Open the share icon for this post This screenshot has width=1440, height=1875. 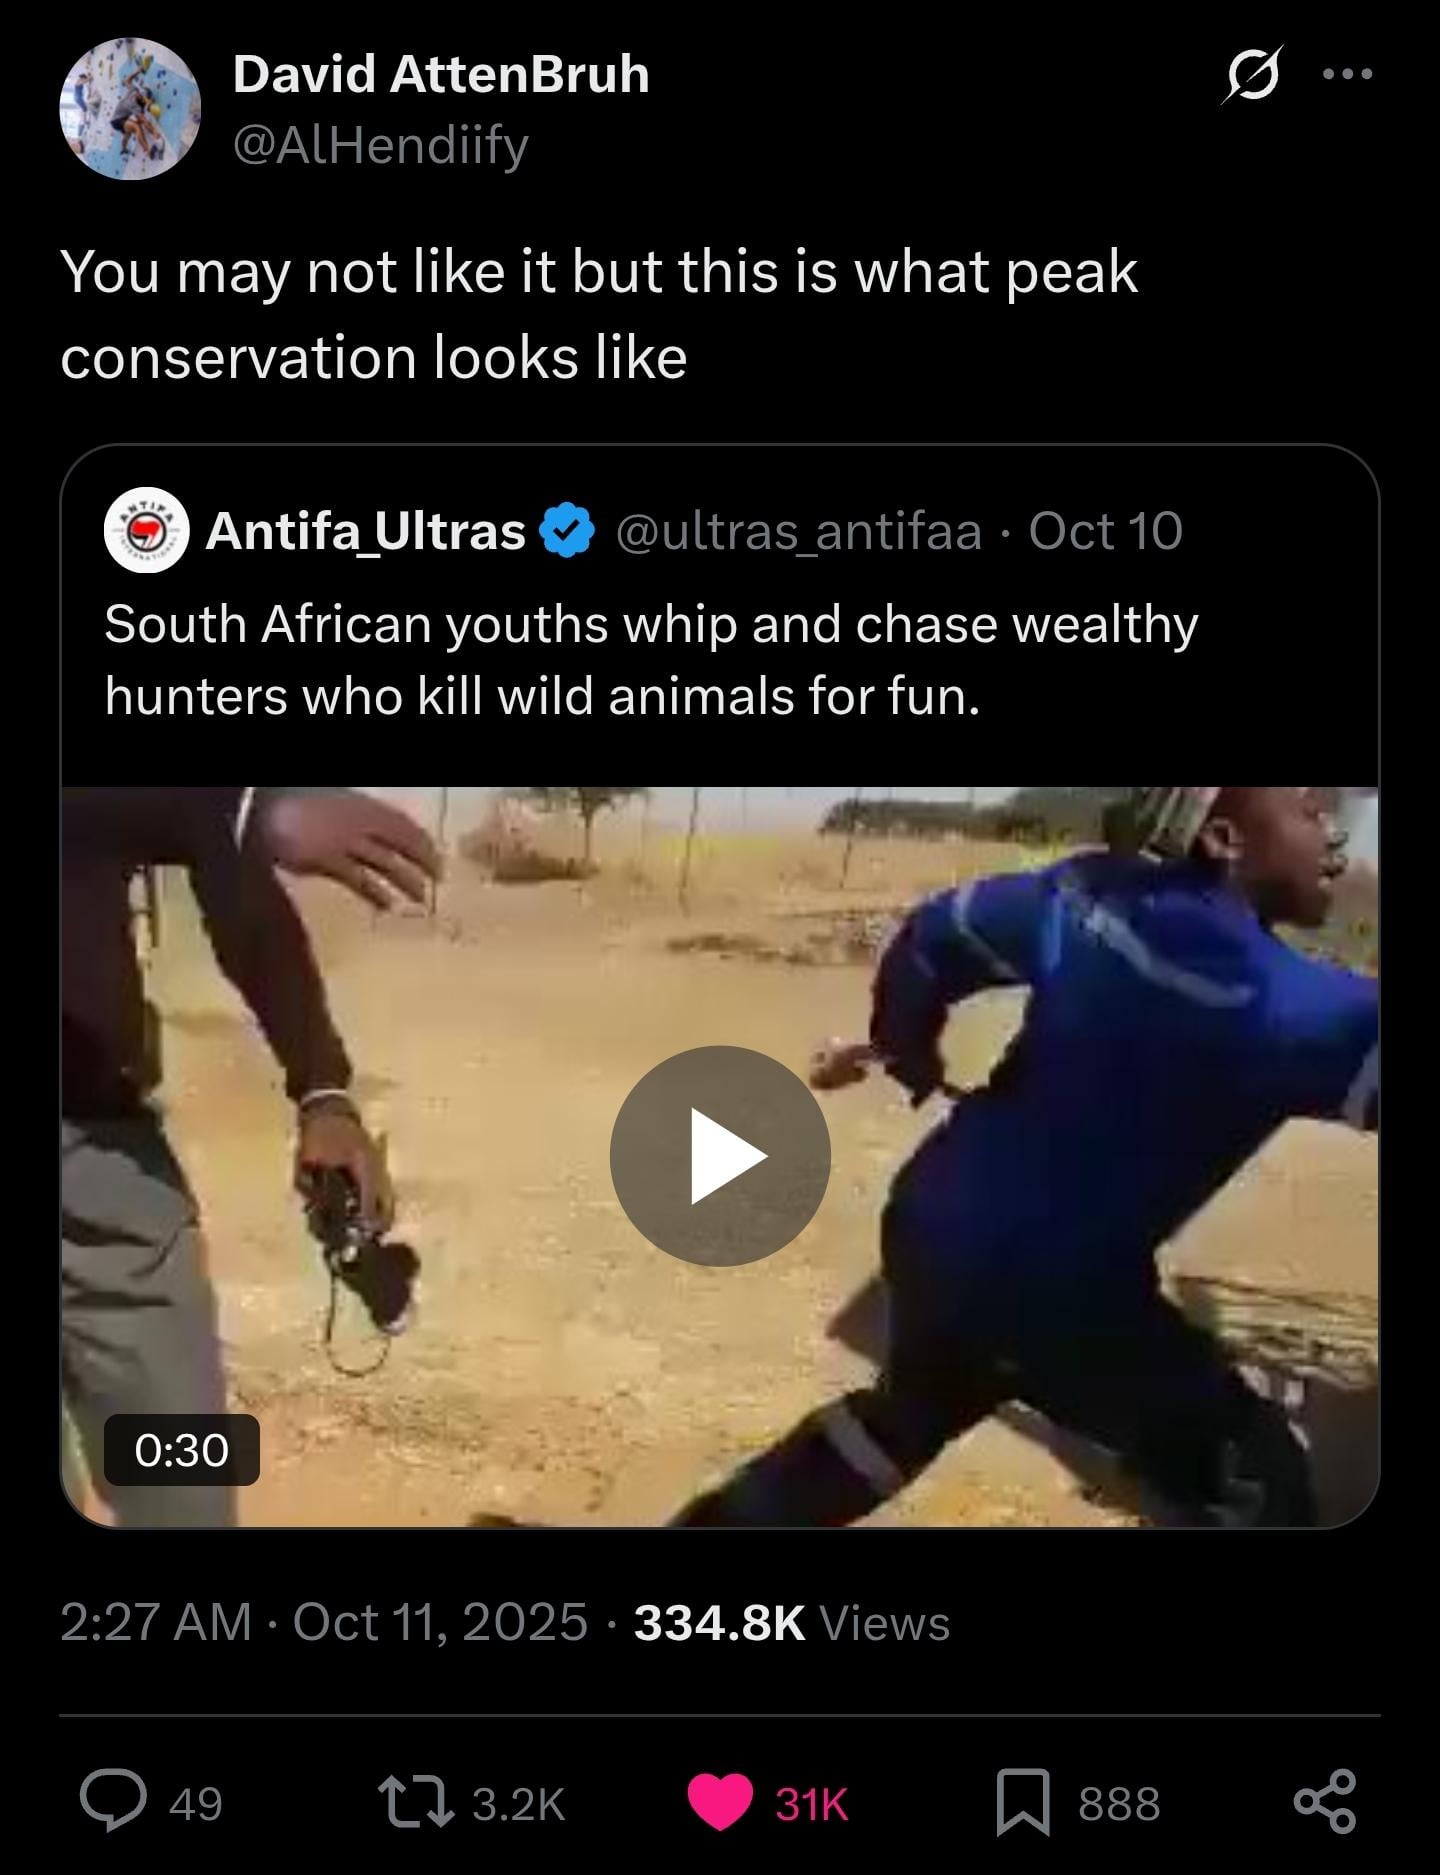(1325, 1802)
